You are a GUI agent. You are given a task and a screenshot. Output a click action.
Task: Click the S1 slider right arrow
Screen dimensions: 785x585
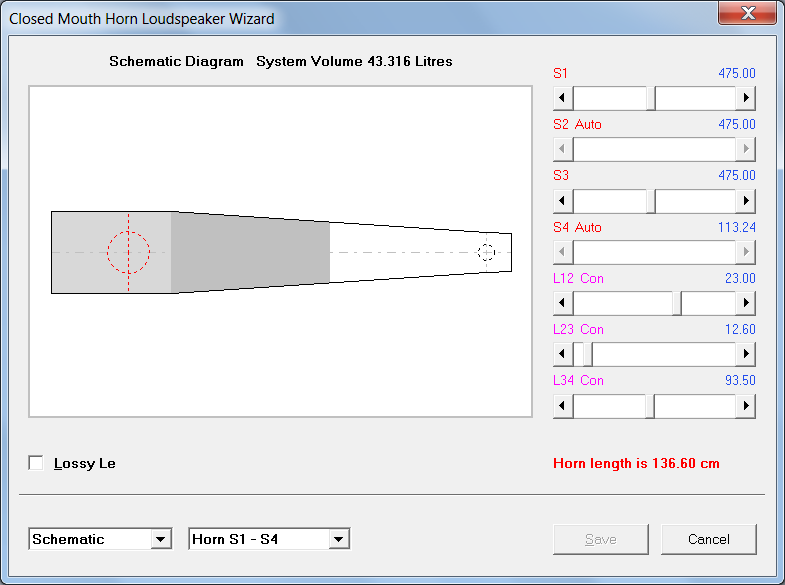pyautogui.click(x=745, y=98)
